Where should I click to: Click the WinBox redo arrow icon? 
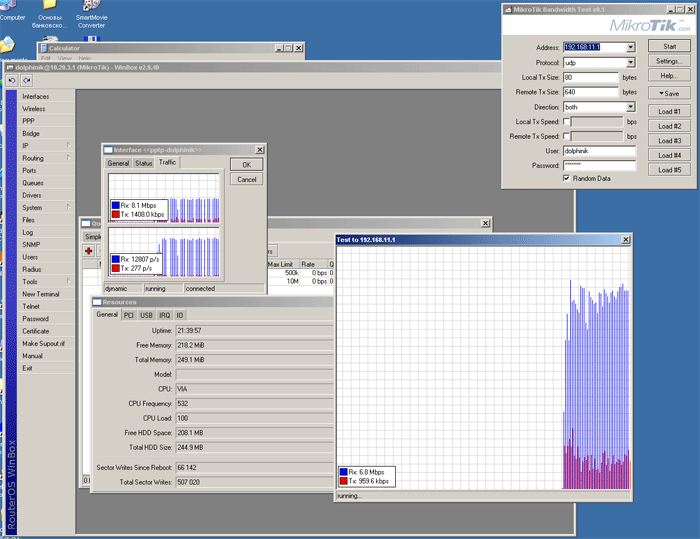(27, 80)
